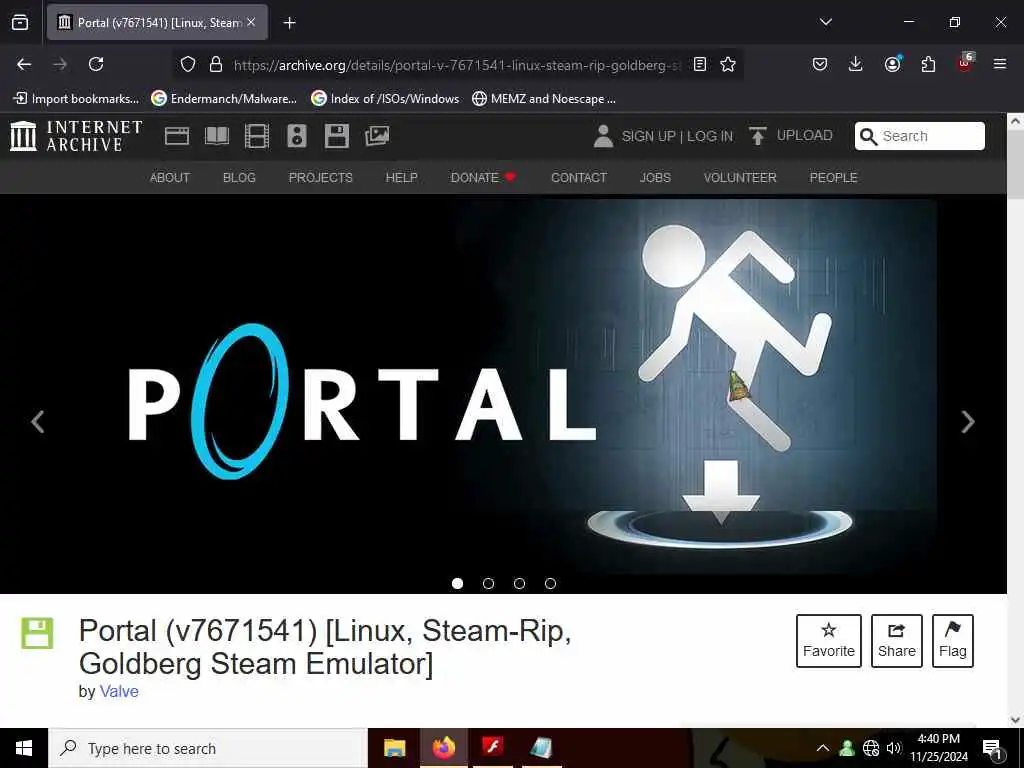Open the Images icon in Archive nav

click(x=377, y=136)
